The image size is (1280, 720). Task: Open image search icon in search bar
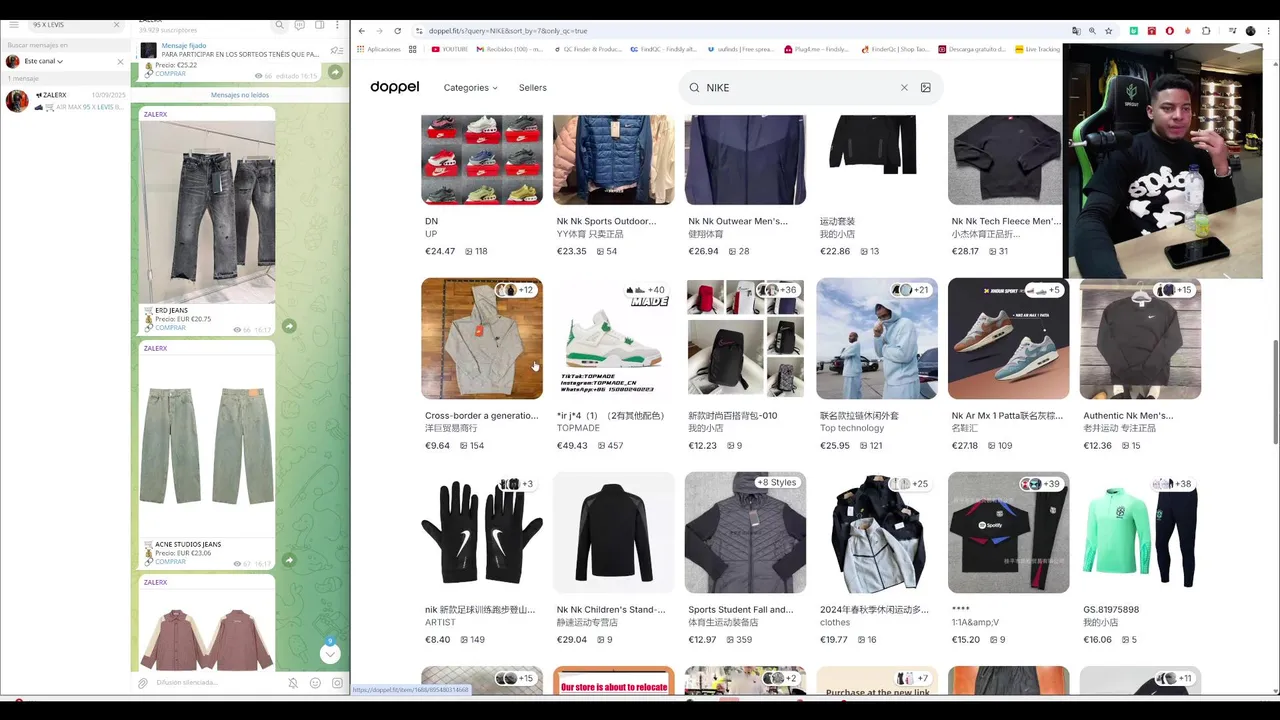point(926,88)
